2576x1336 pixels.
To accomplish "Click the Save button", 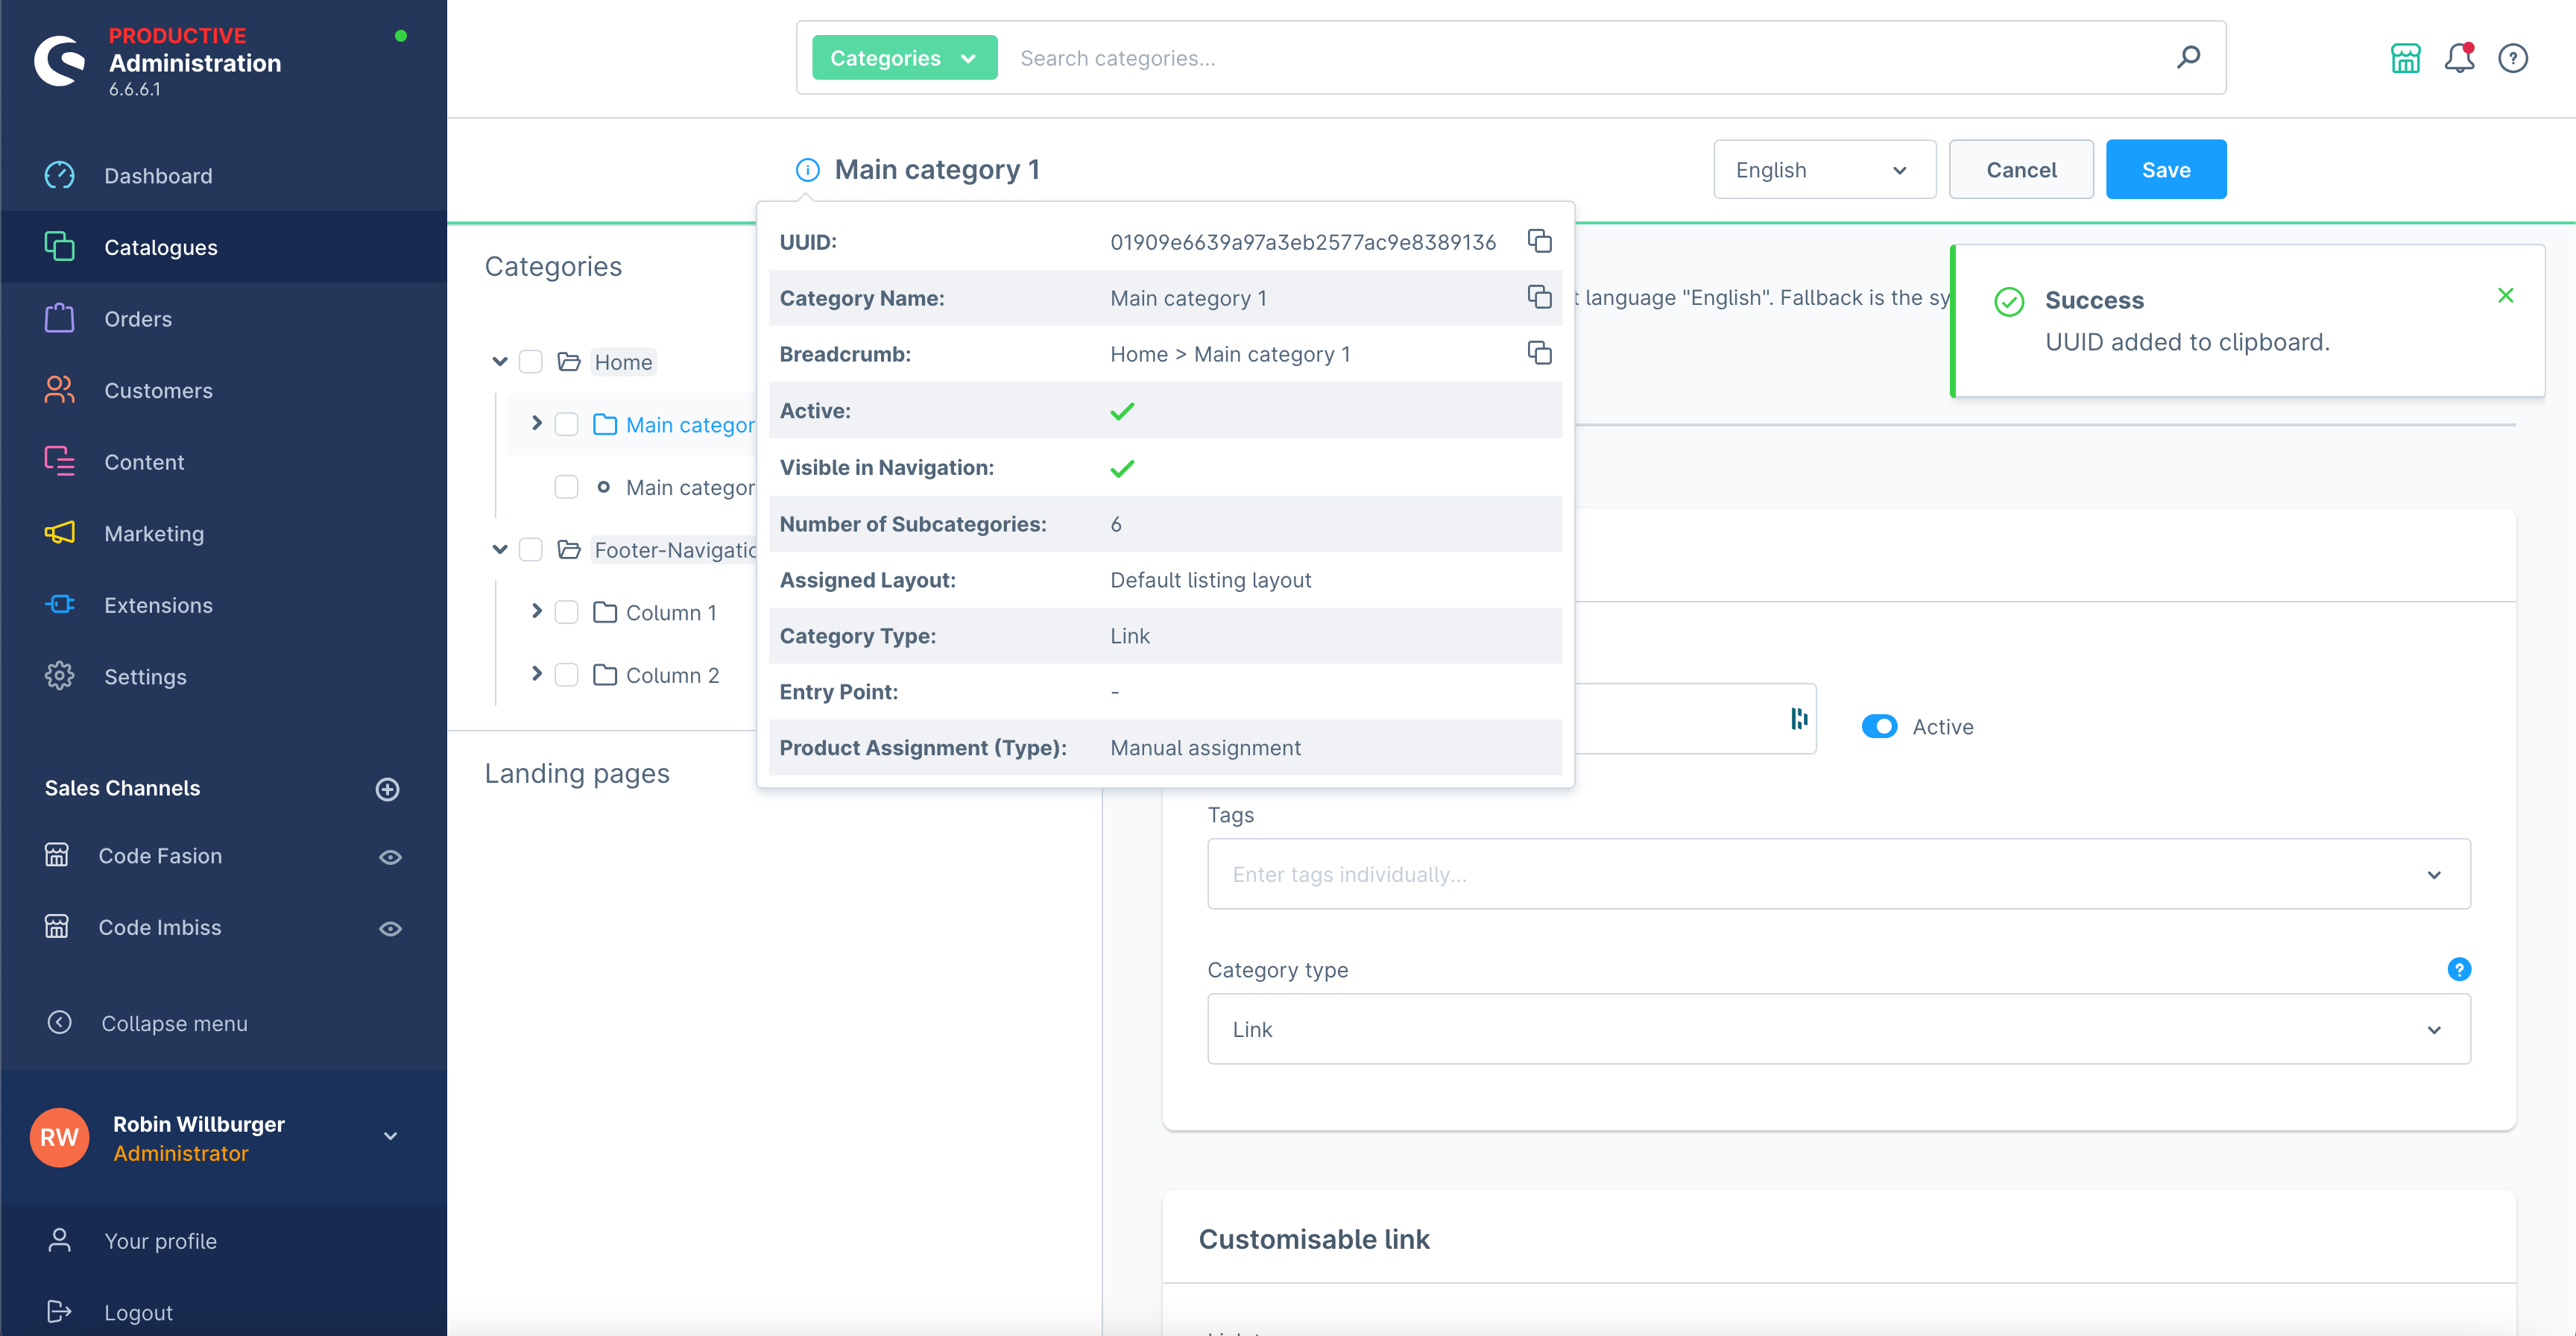I will (2164, 168).
